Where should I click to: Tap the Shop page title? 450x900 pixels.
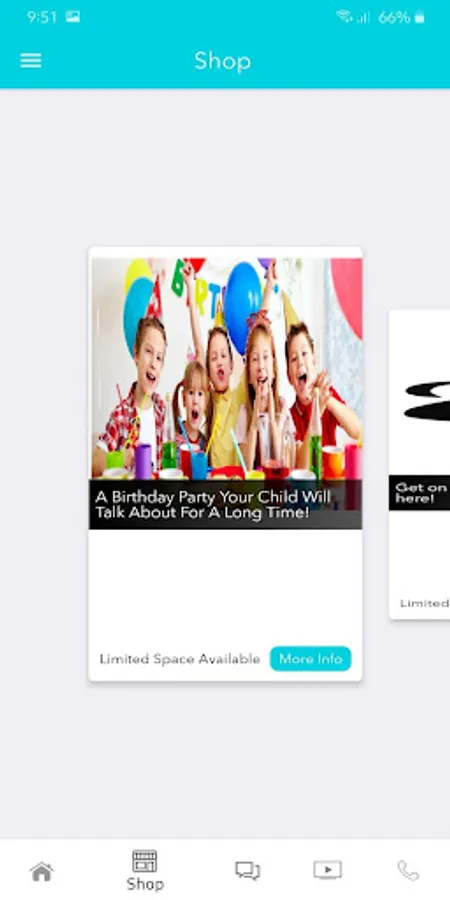pos(223,60)
